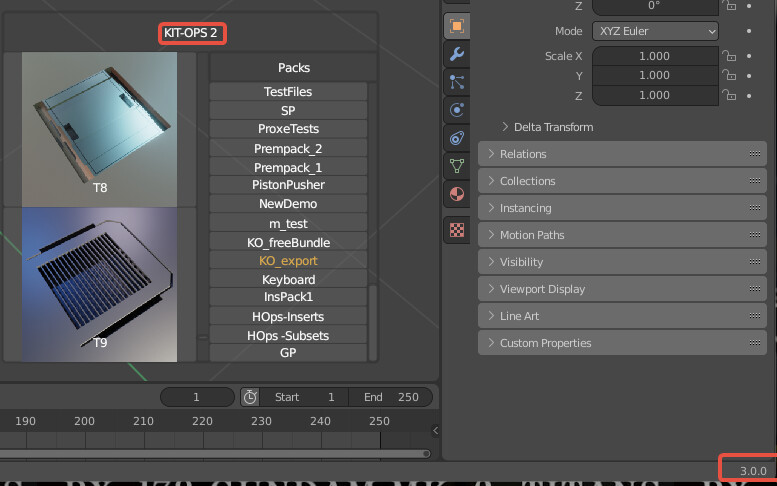Grab the Motion Paths panel drag handle

pos(755,235)
